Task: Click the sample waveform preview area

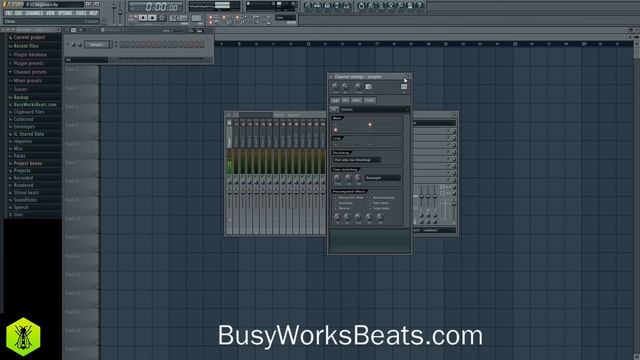Action: coord(370,240)
